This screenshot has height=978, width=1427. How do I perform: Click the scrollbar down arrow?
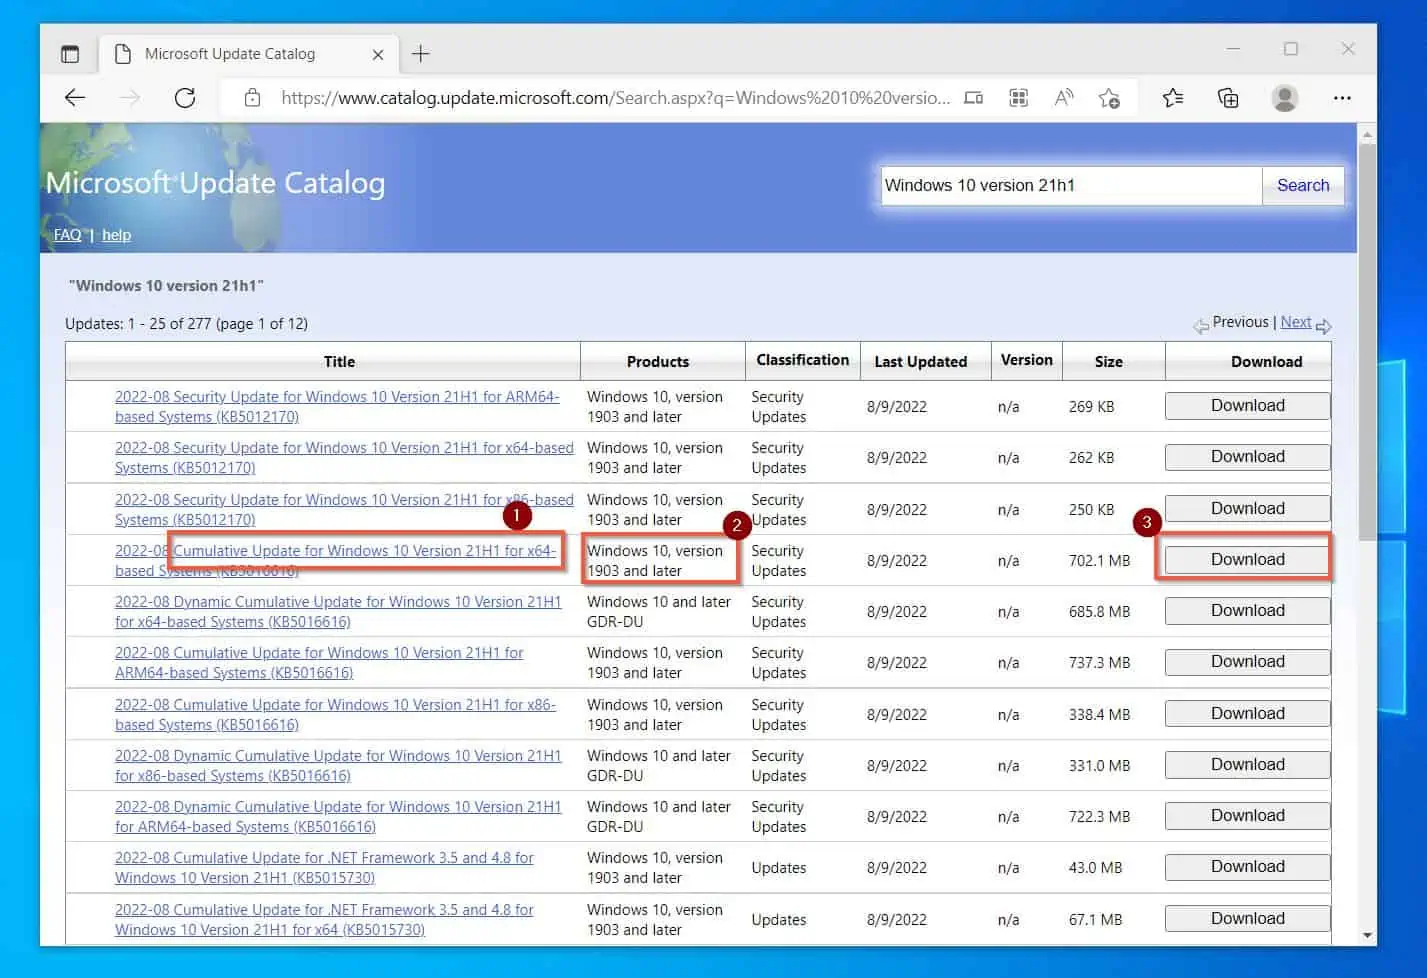click(1367, 936)
